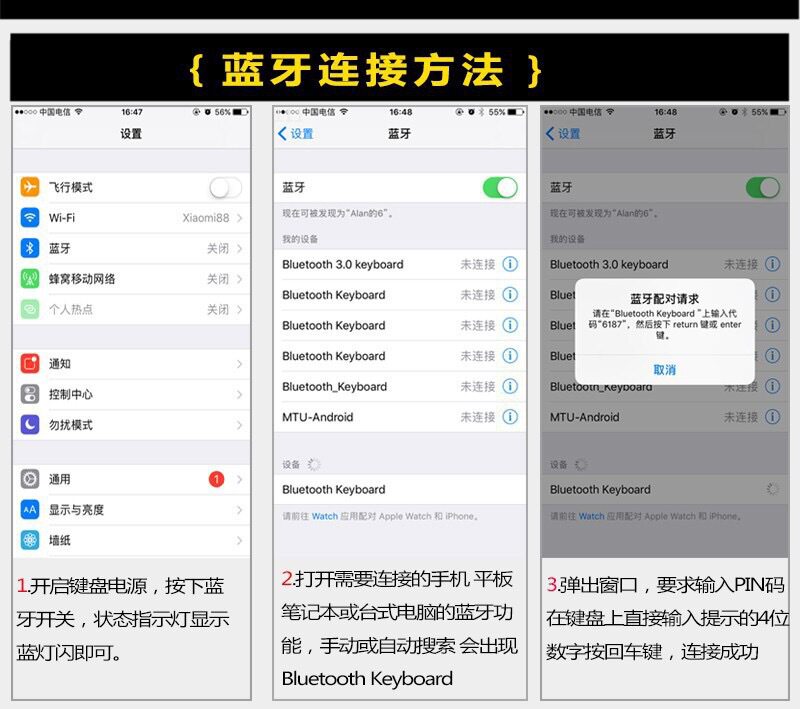Tap the Airplane mode icon in Settings
This screenshot has width=800, height=709.
tap(30, 187)
